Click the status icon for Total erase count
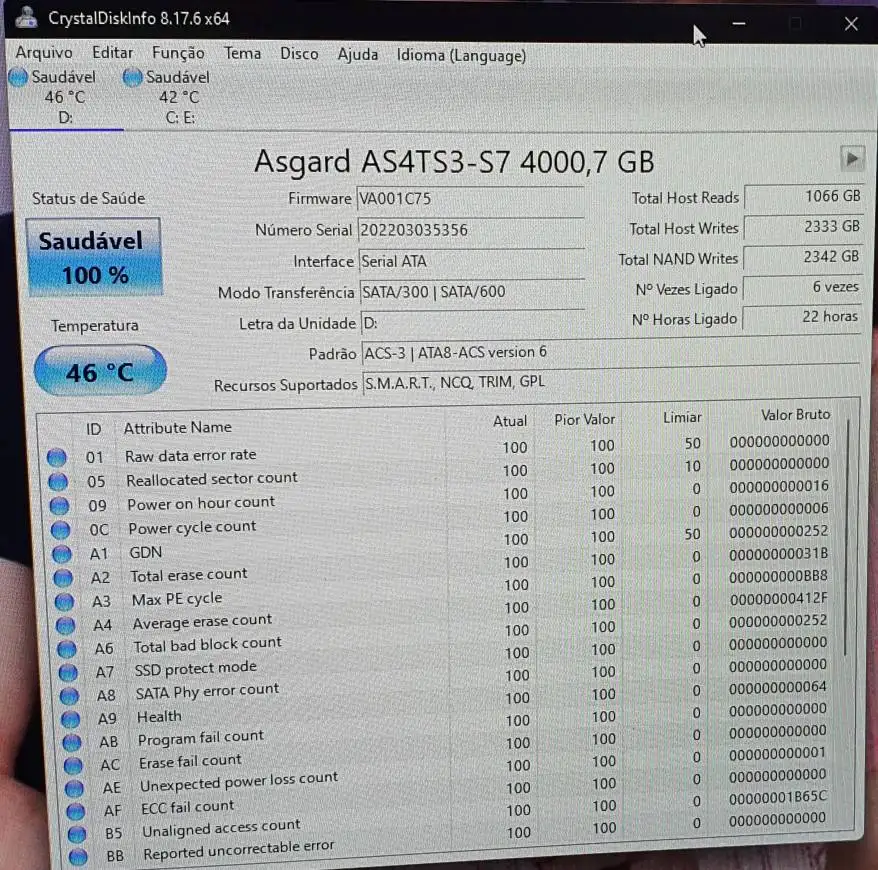The height and width of the screenshot is (870, 878). pyautogui.click(x=63, y=577)
